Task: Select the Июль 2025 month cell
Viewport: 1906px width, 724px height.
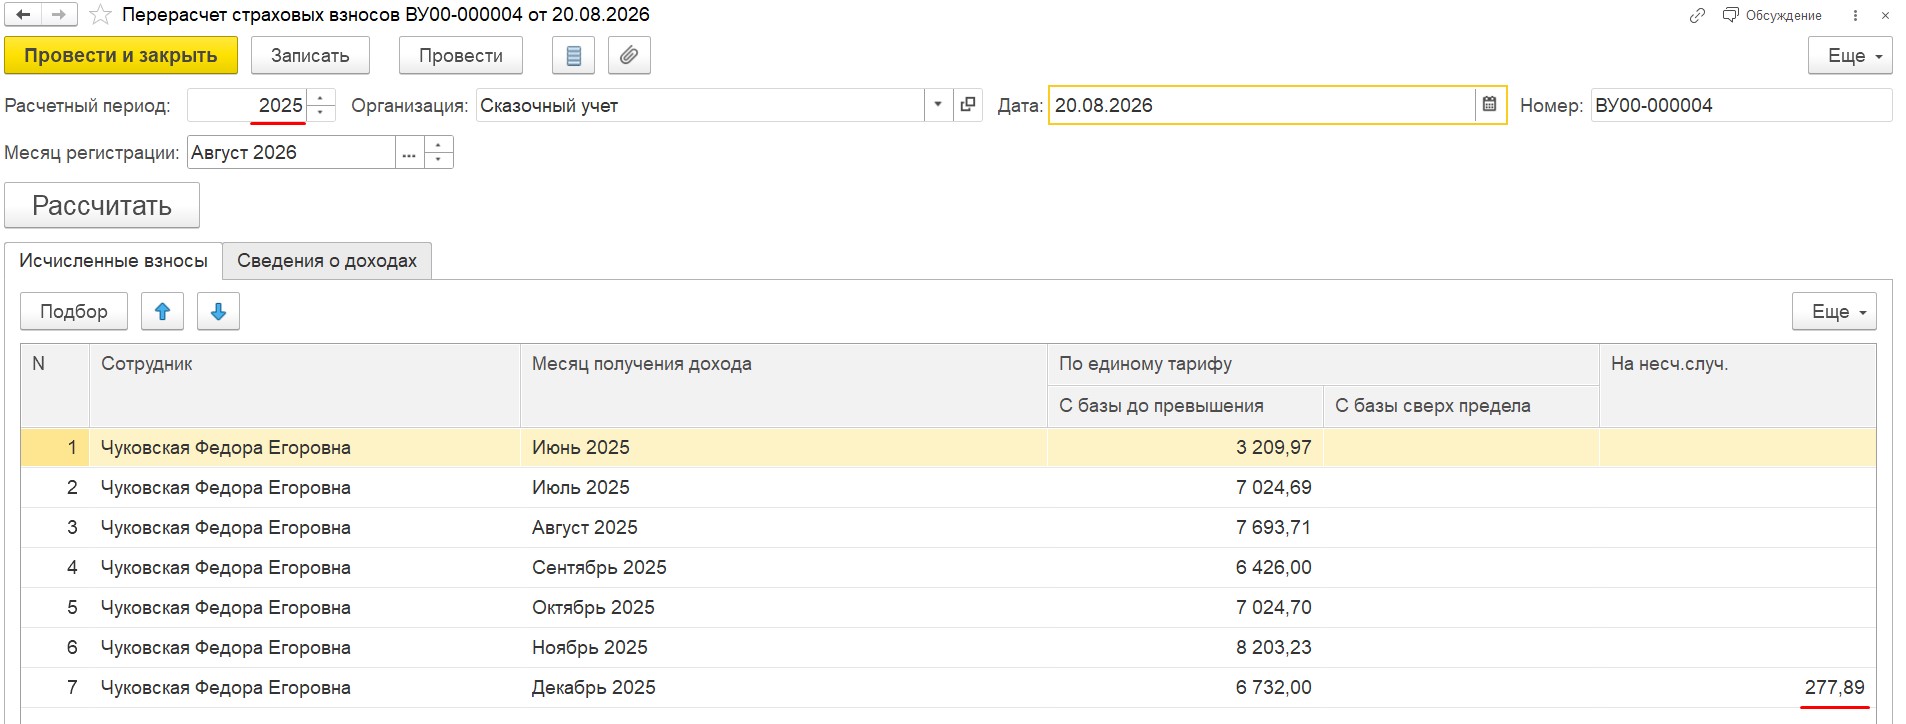Action: point(784,488)
